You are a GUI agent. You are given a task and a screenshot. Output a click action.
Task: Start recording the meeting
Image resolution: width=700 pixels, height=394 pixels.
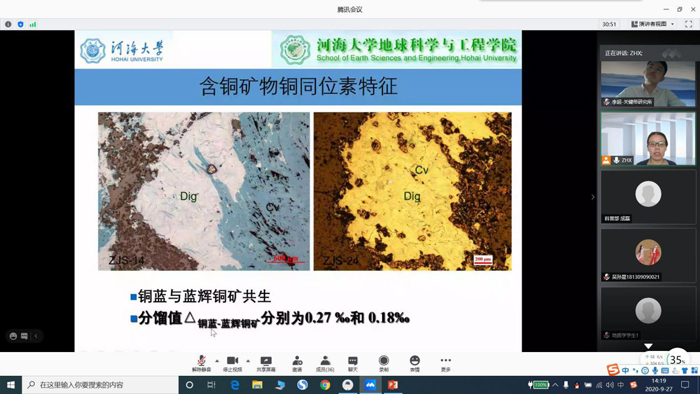click(x=383, y=363)
